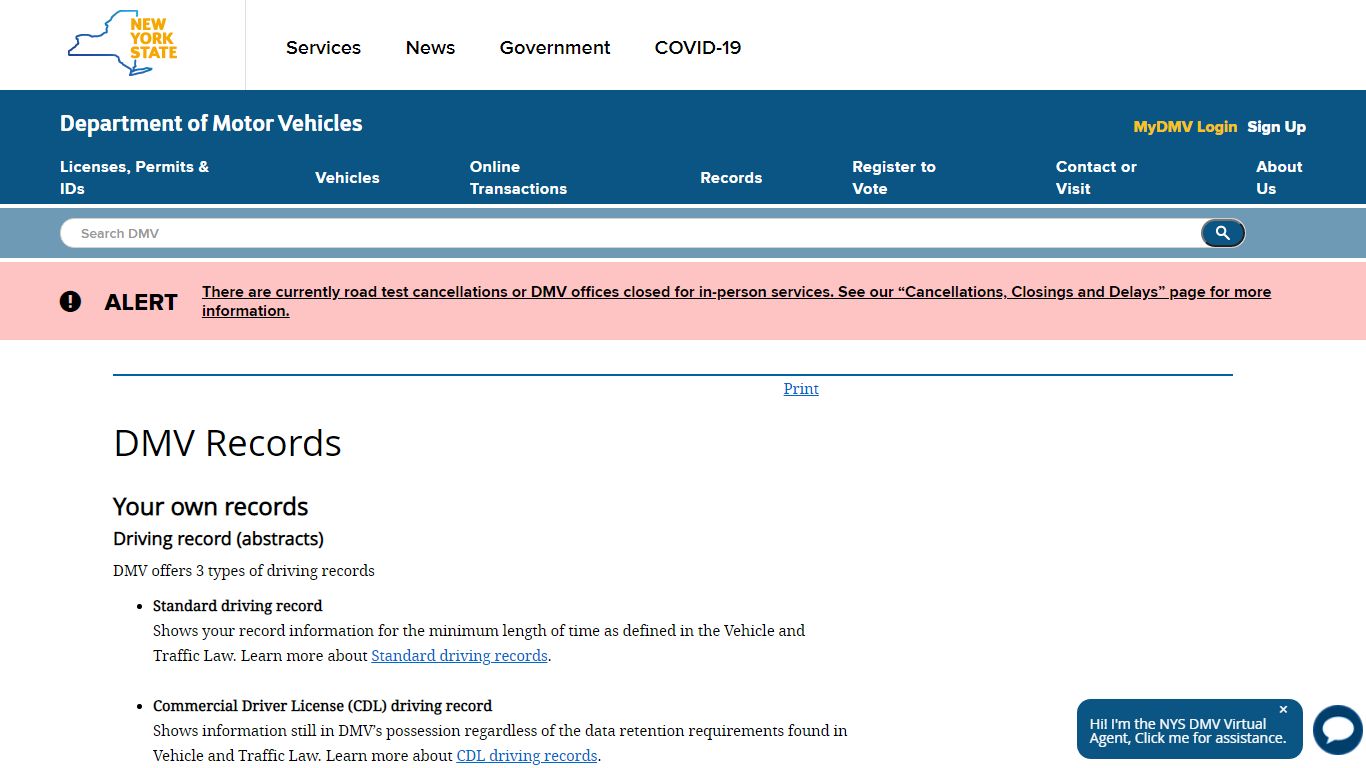This screenshot has width=1366, height=768.
Task: Open Standard driving records link
Action: (x=459, y=656)
